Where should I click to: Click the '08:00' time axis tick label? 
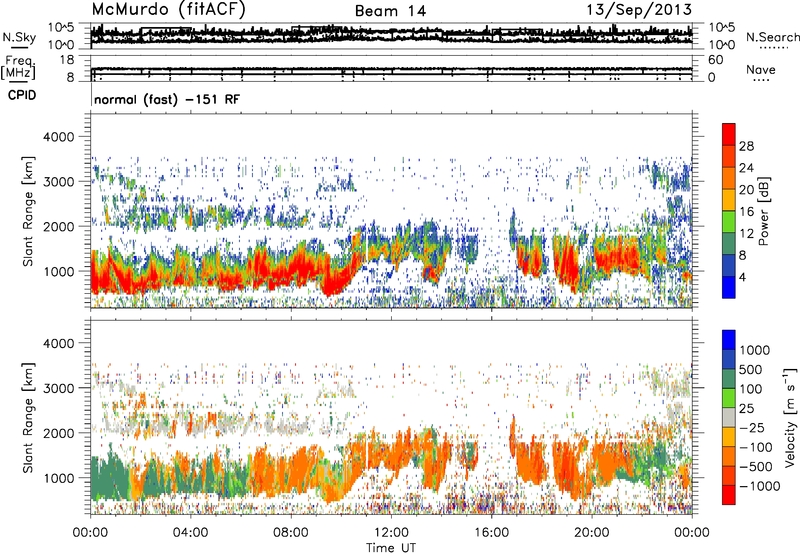(x=290, y=532)
